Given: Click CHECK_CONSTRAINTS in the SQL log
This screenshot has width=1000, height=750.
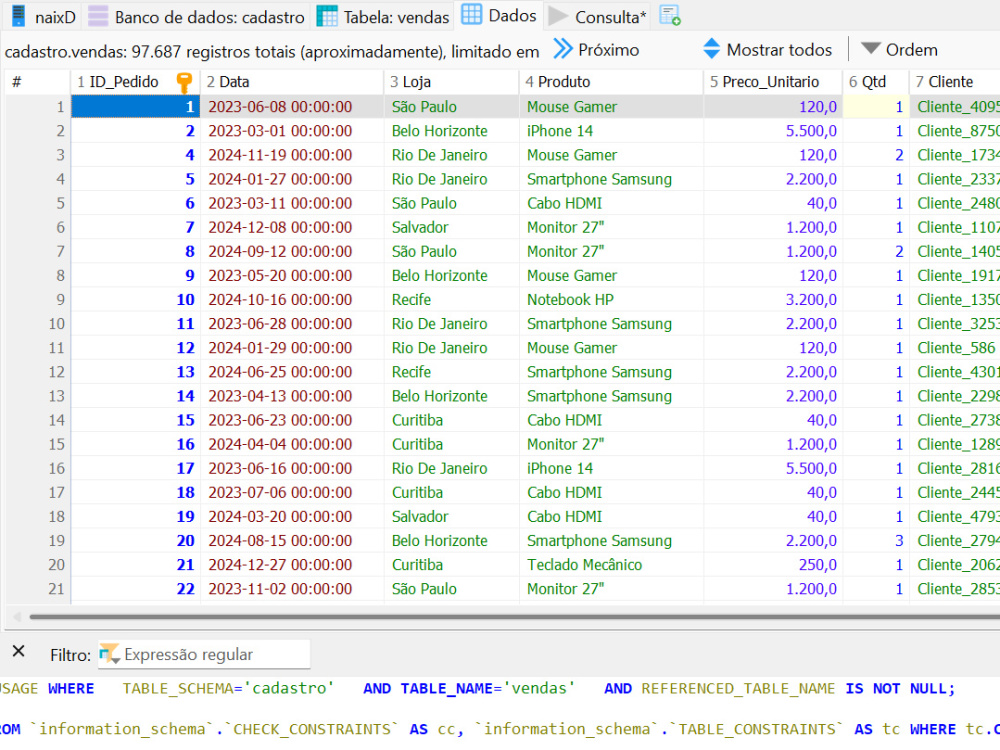Looking at the screenshot, I should (x=312, y=729).
